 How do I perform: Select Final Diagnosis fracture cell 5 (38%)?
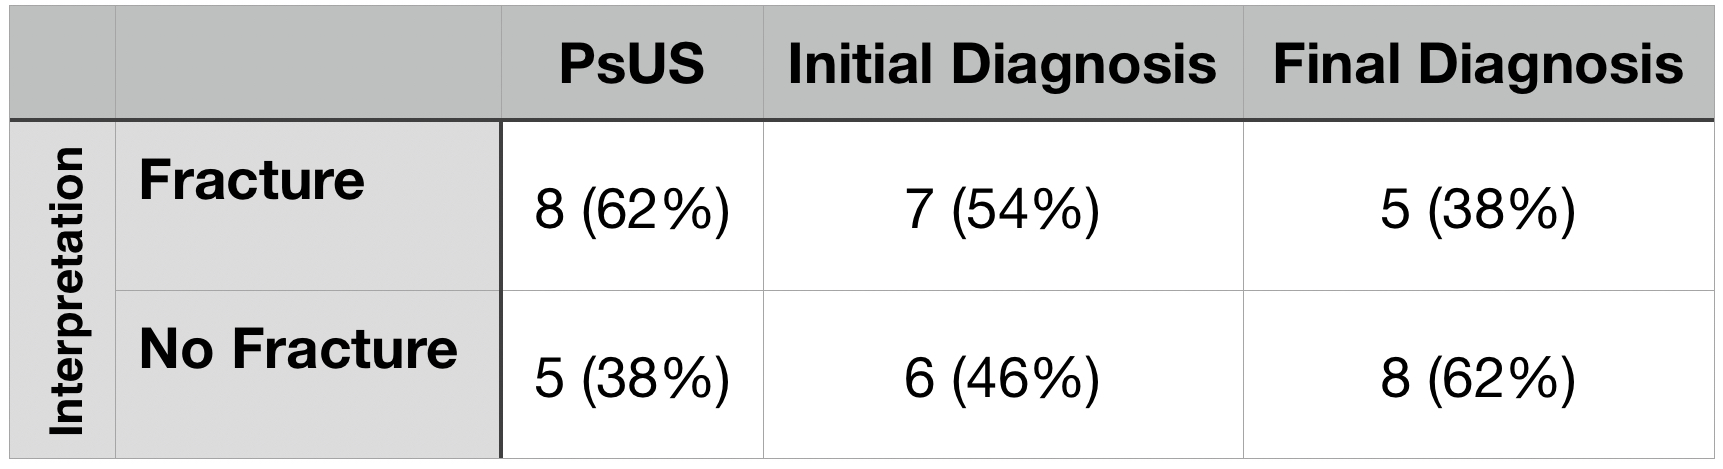click(1478, 206)
